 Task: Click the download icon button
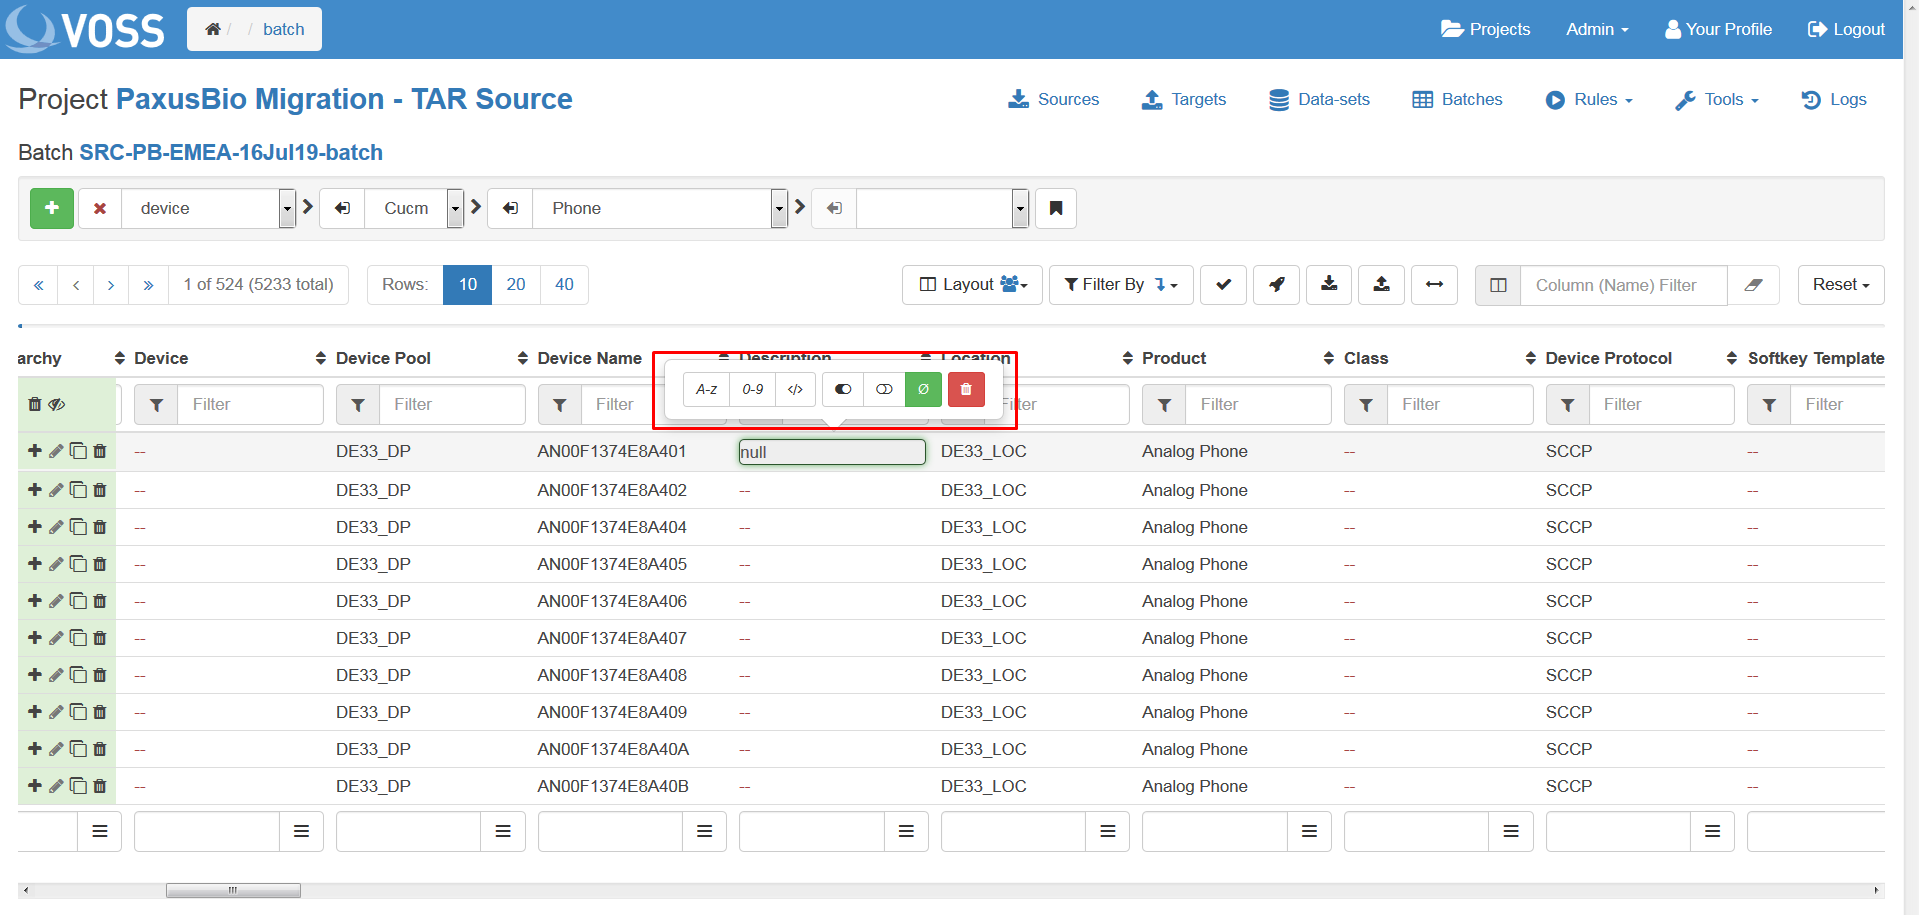pyautogui.click(x=1328, y=285)
